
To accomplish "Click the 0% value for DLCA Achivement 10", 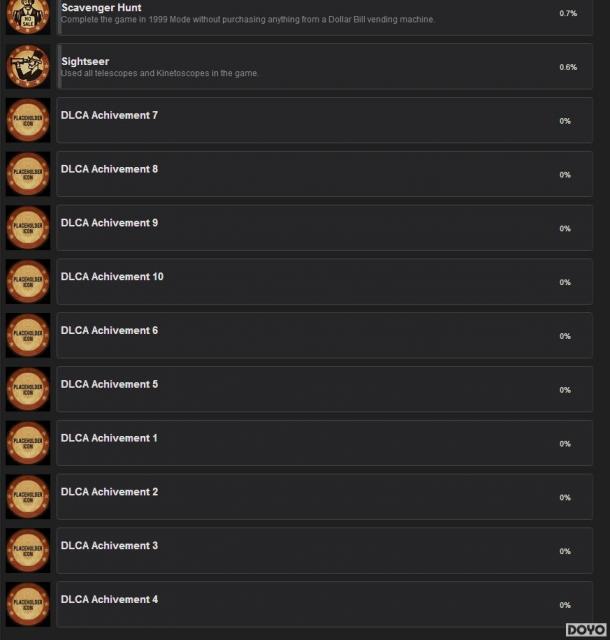I will (565, 282).
